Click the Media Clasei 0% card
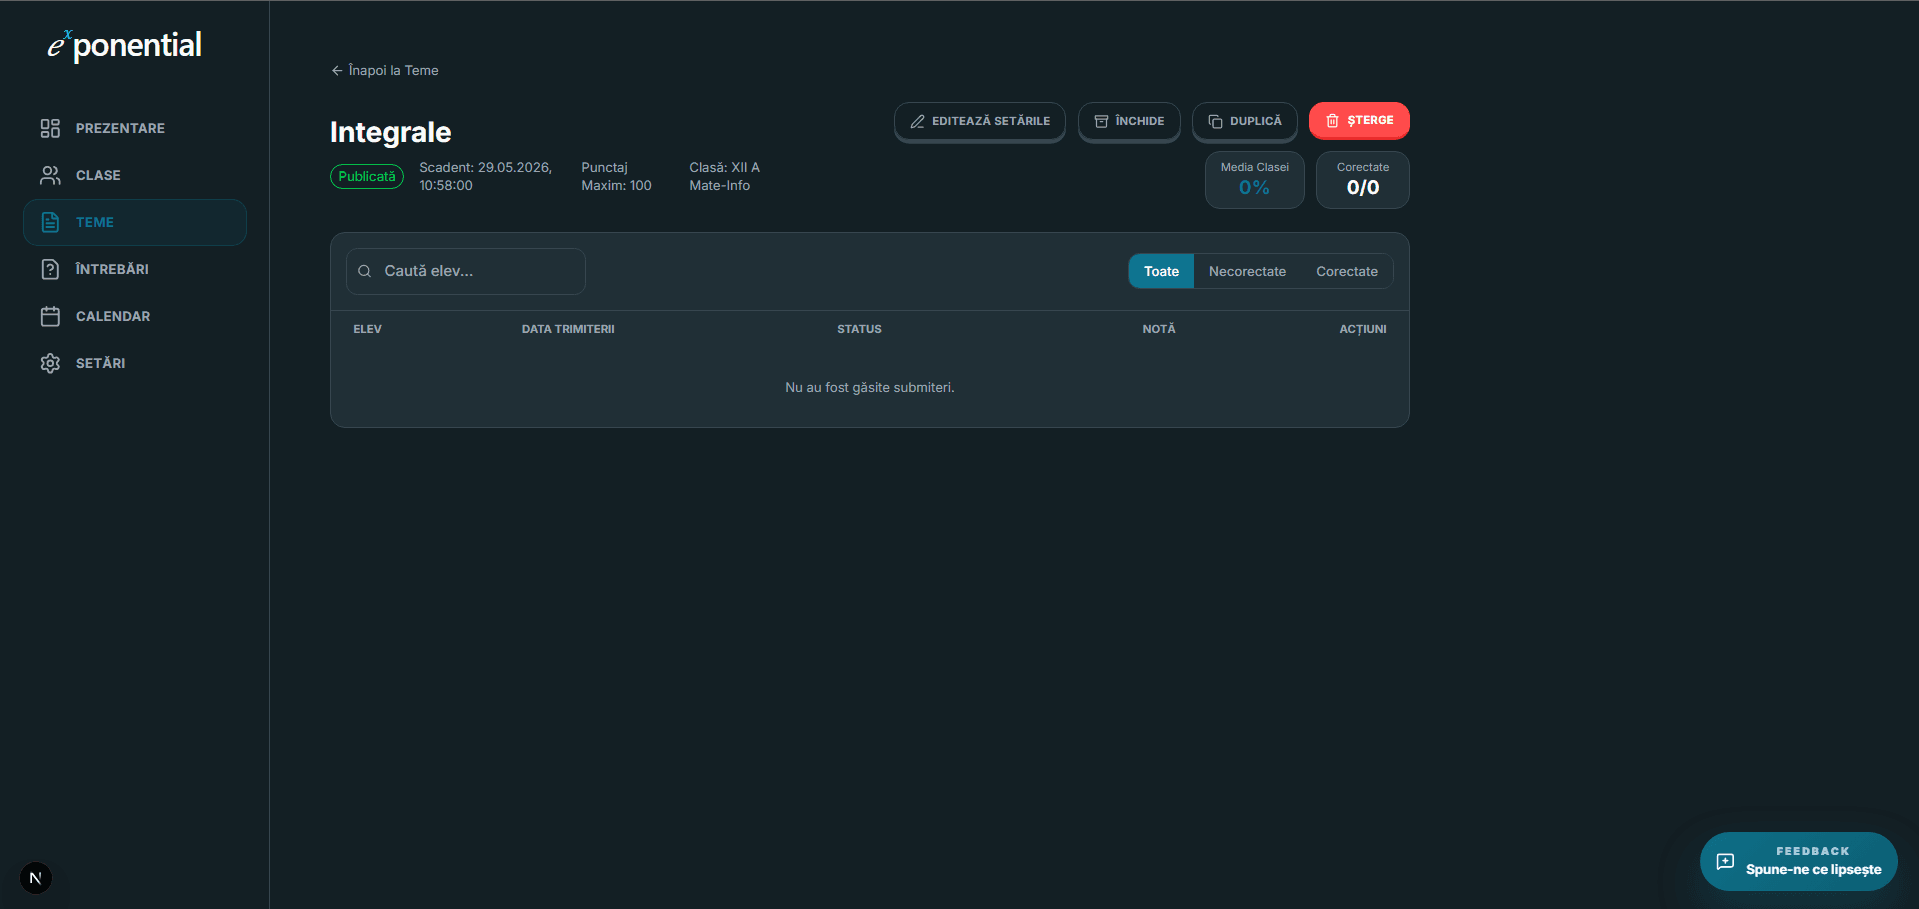Screen dimensions: 1919x909 click(x=1254, y=180)
